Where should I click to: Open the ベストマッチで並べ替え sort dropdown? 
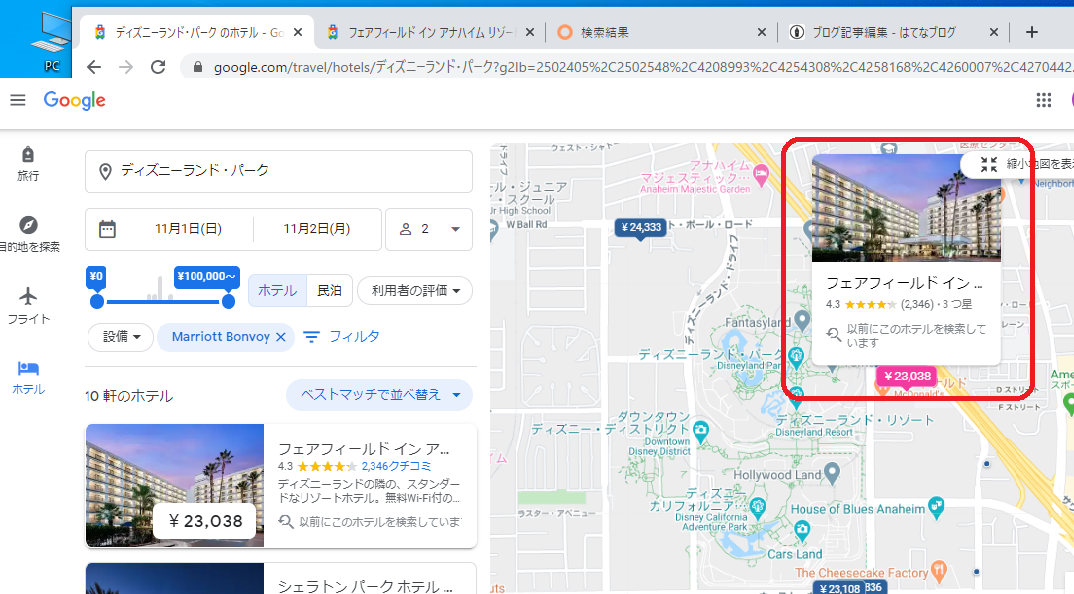379,395
